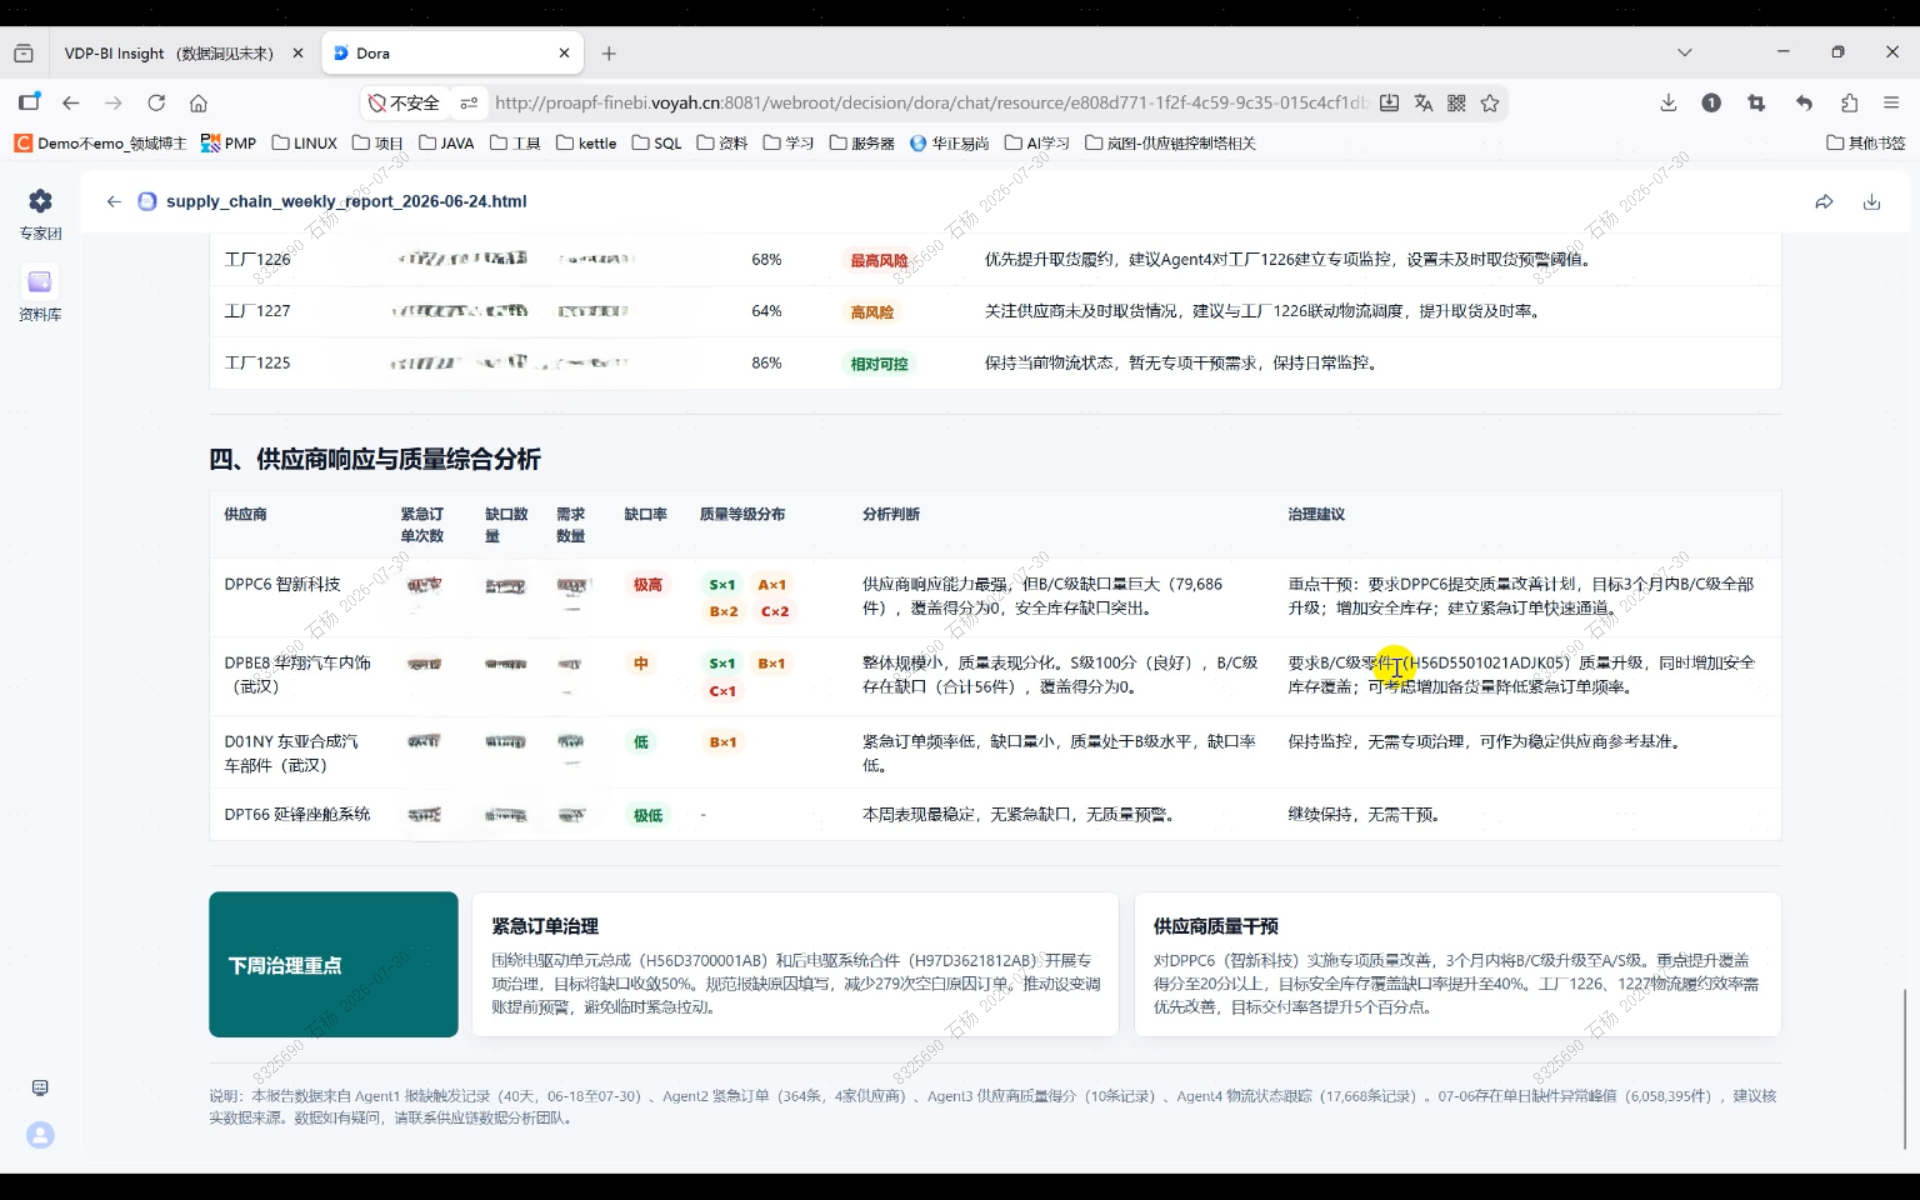Click browser back navigation arrow

coord(71,103)
